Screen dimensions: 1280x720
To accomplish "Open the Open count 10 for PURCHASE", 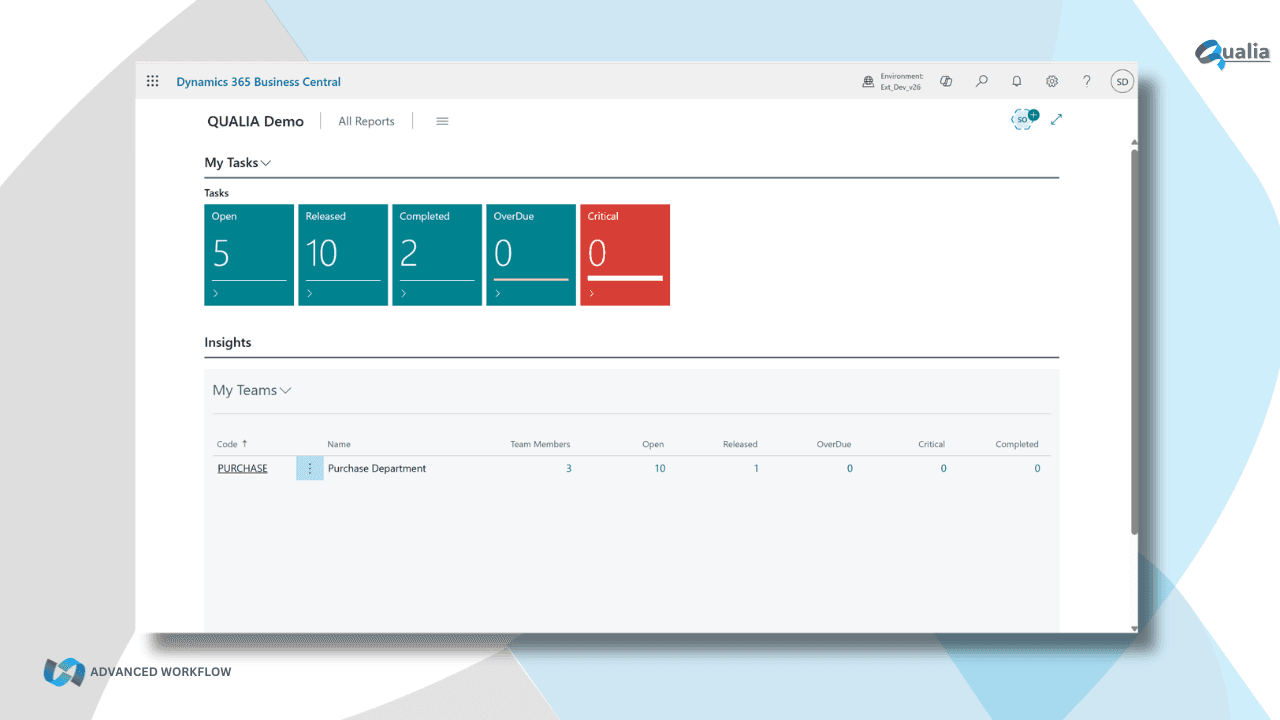I will click(660, 468).
